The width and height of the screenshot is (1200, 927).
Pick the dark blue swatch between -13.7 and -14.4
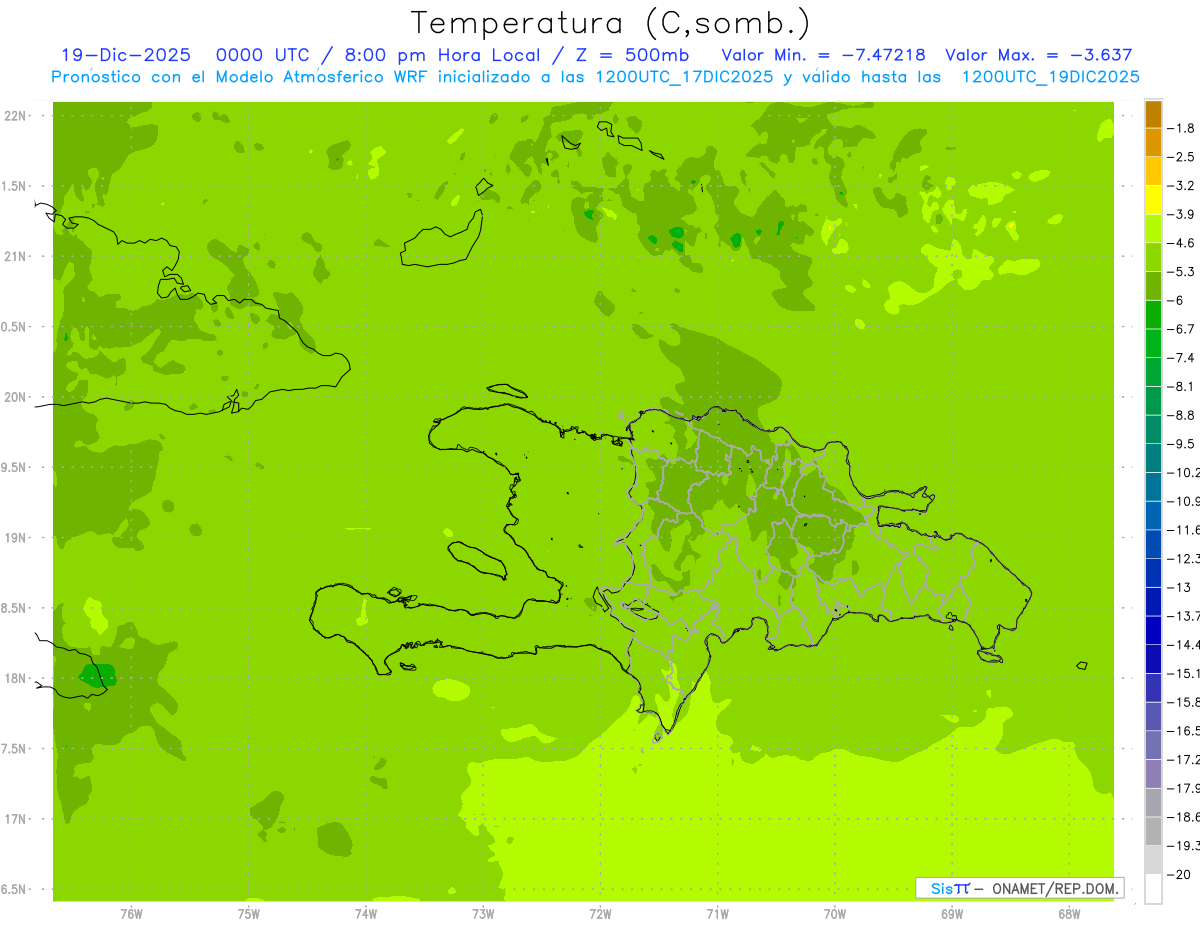click(1153, 630)
